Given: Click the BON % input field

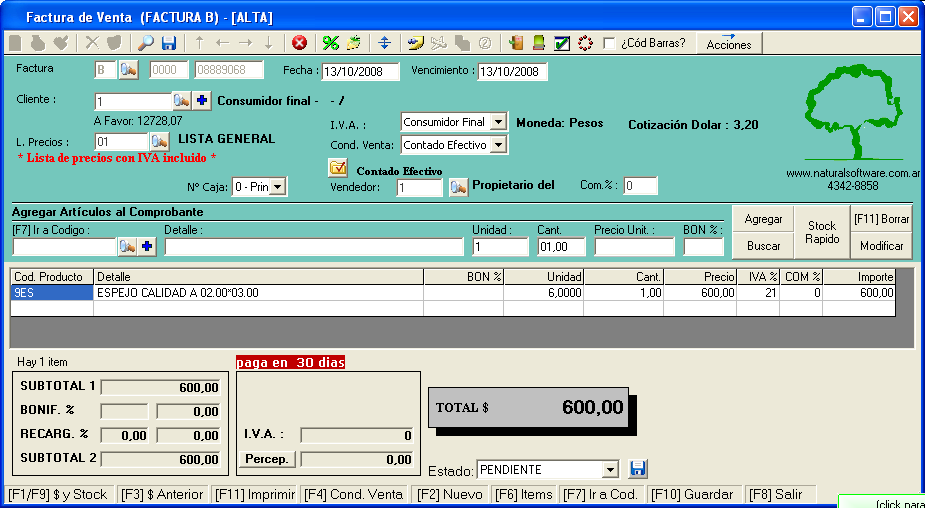Looking at the screenshot, I should tap(703, 247).
